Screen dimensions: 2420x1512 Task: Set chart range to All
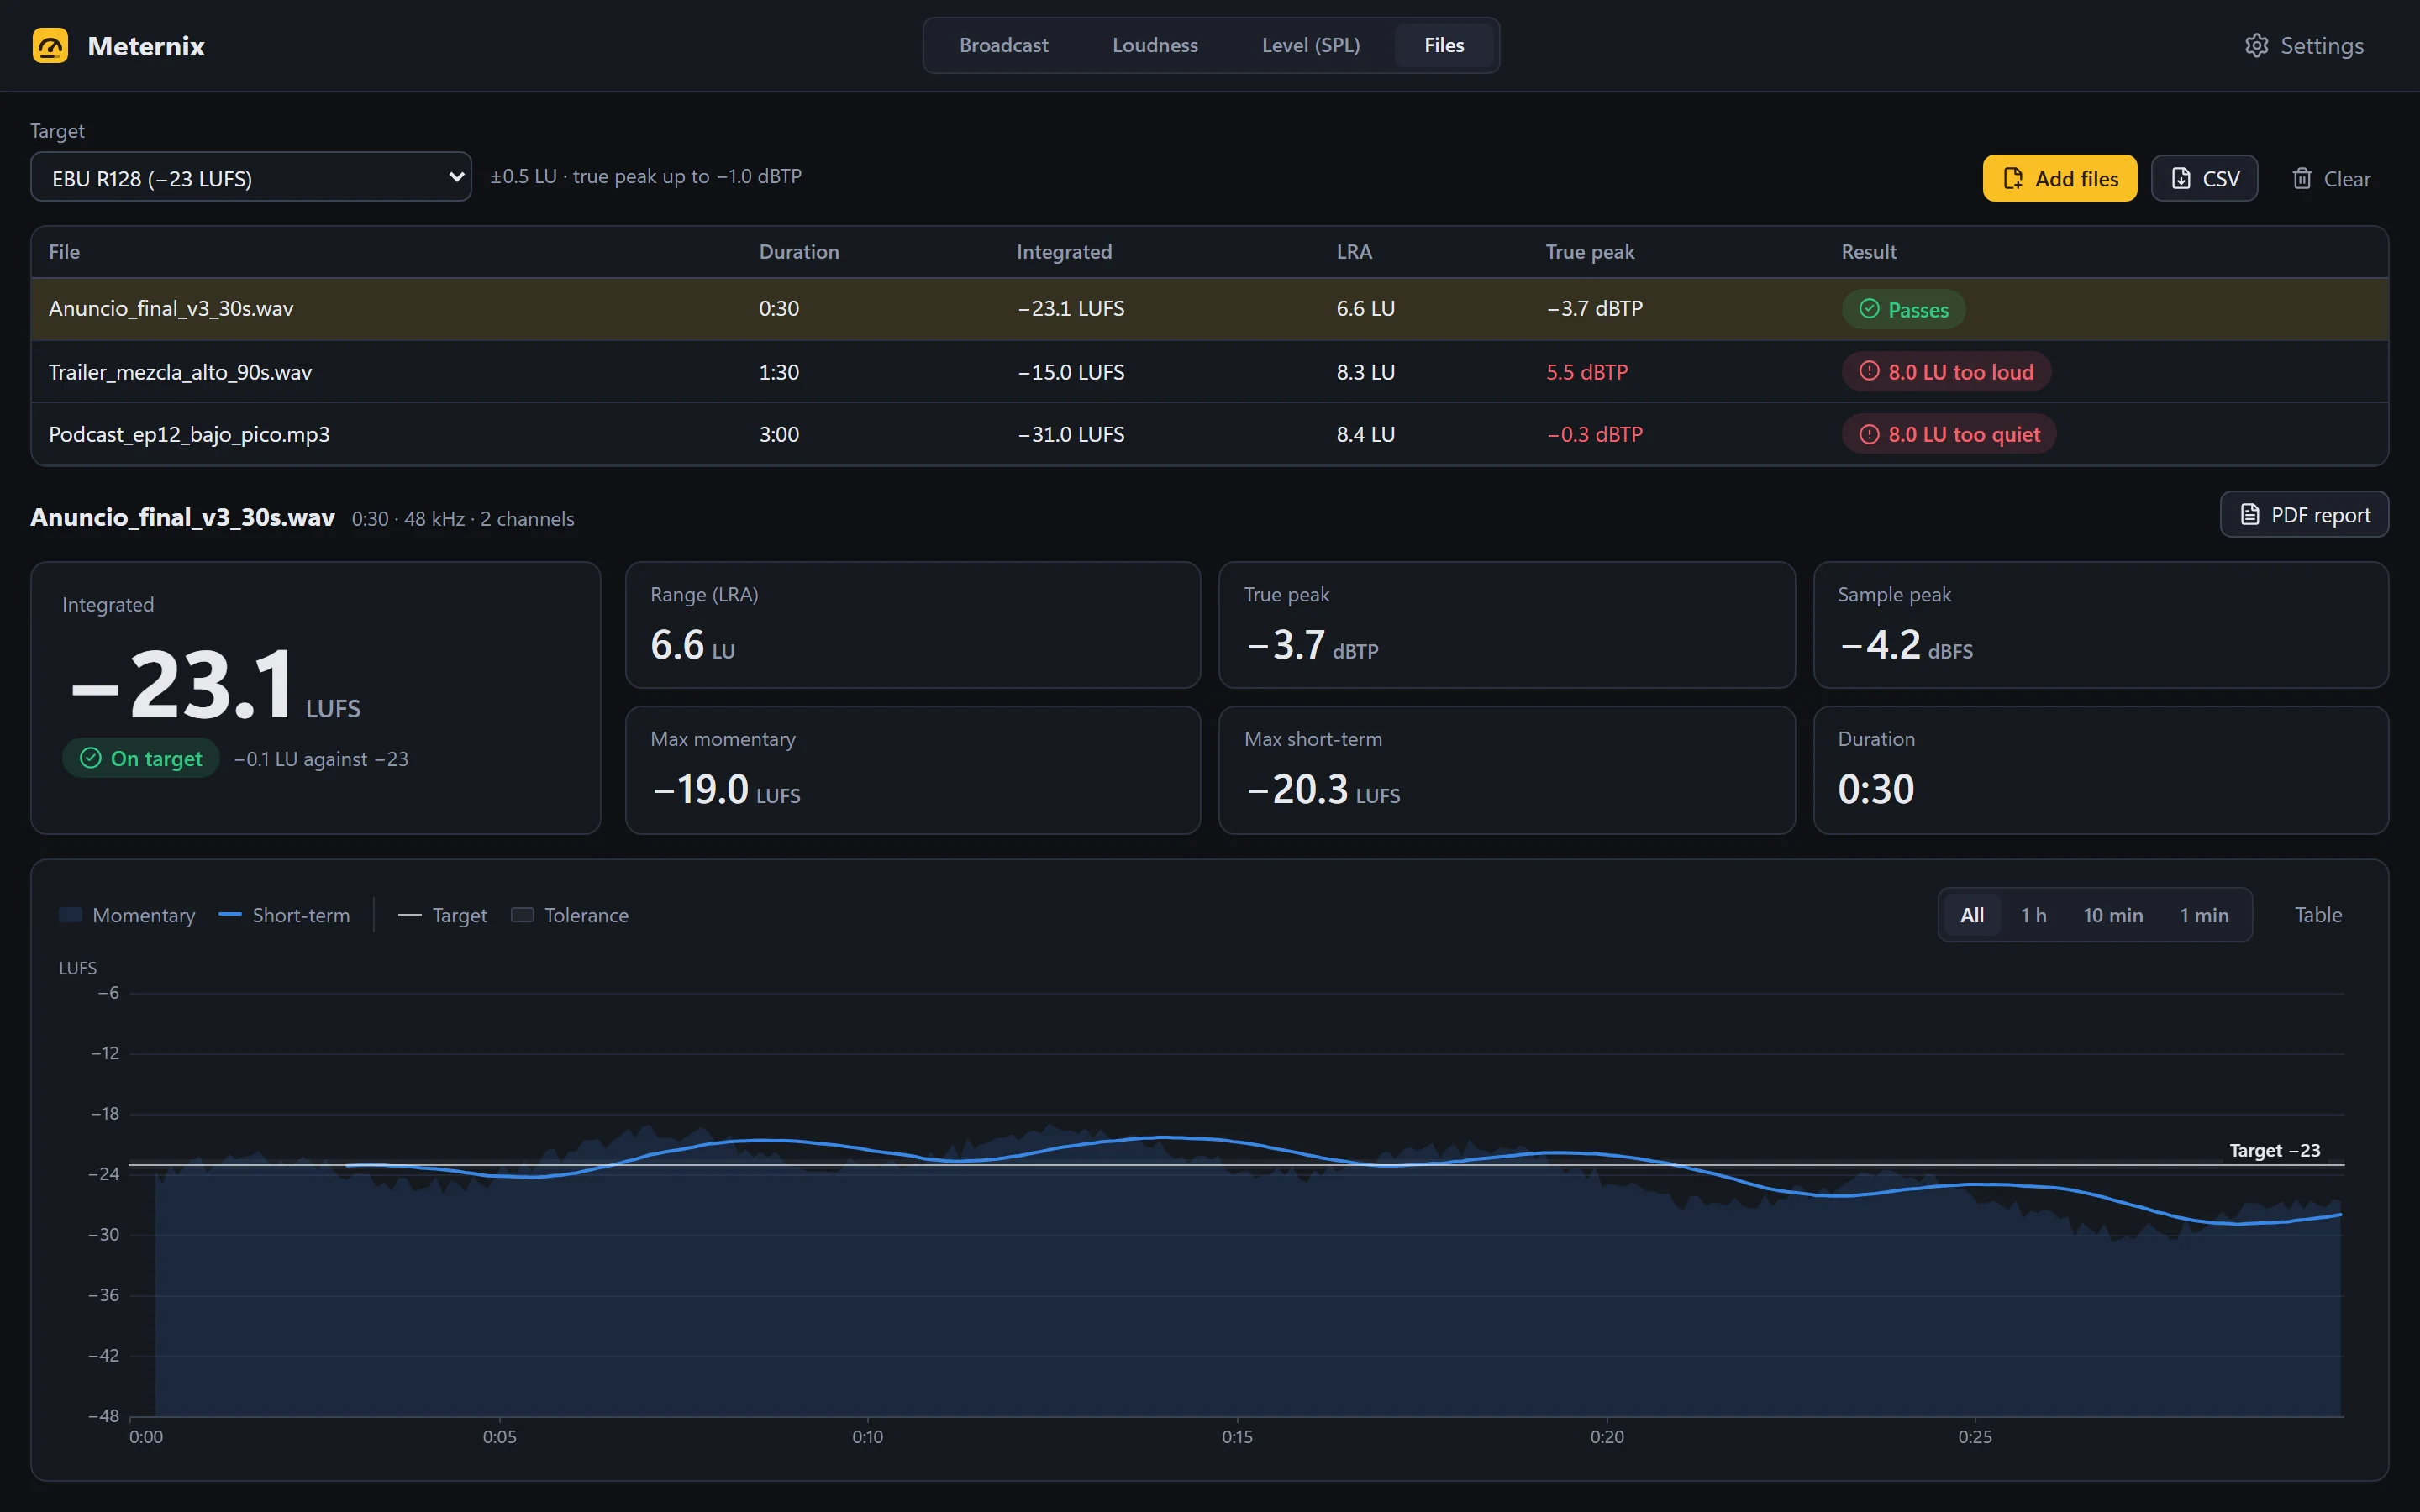tap(1972, 915)
